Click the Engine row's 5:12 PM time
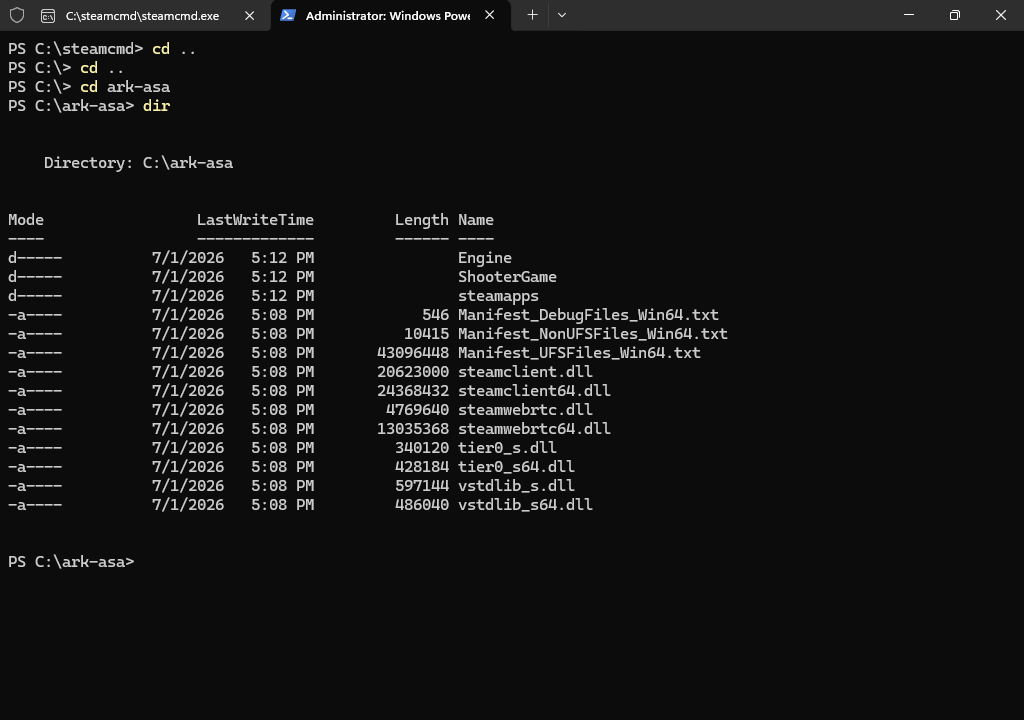The width and height of the screenshot is (1024, 720). (283, 258)
